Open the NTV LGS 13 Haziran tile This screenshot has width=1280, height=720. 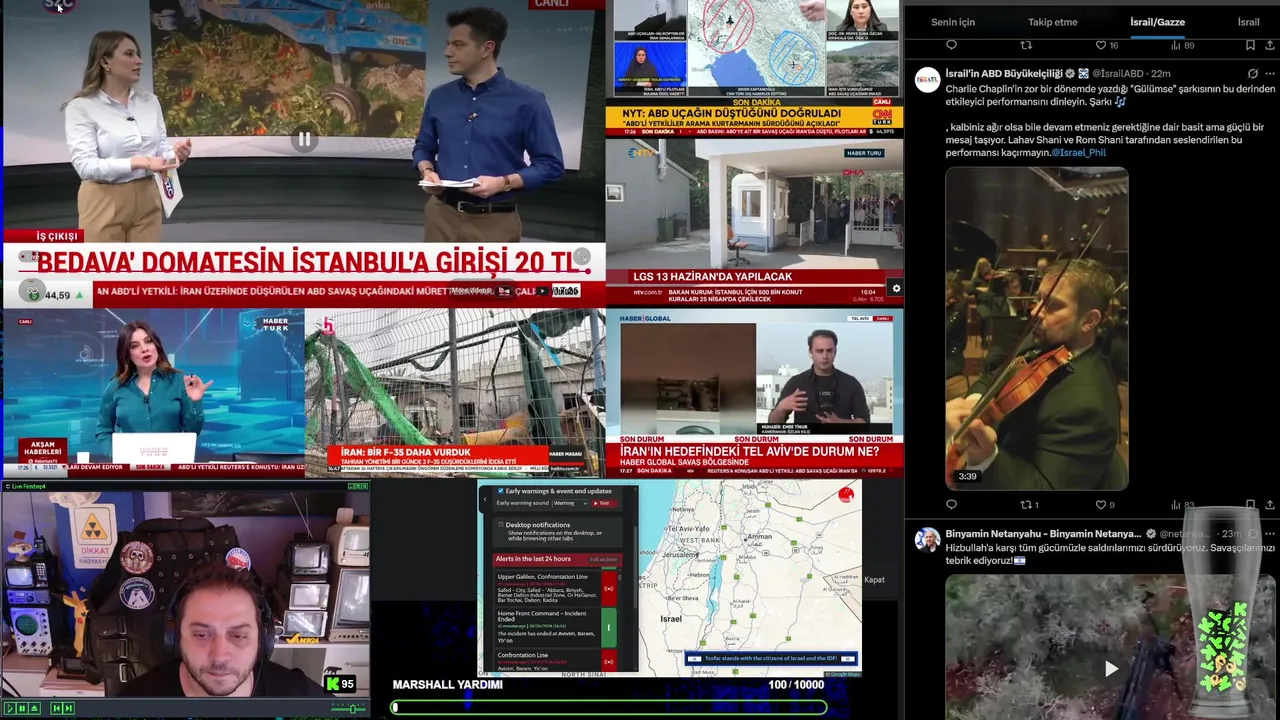tap(754, 221)
